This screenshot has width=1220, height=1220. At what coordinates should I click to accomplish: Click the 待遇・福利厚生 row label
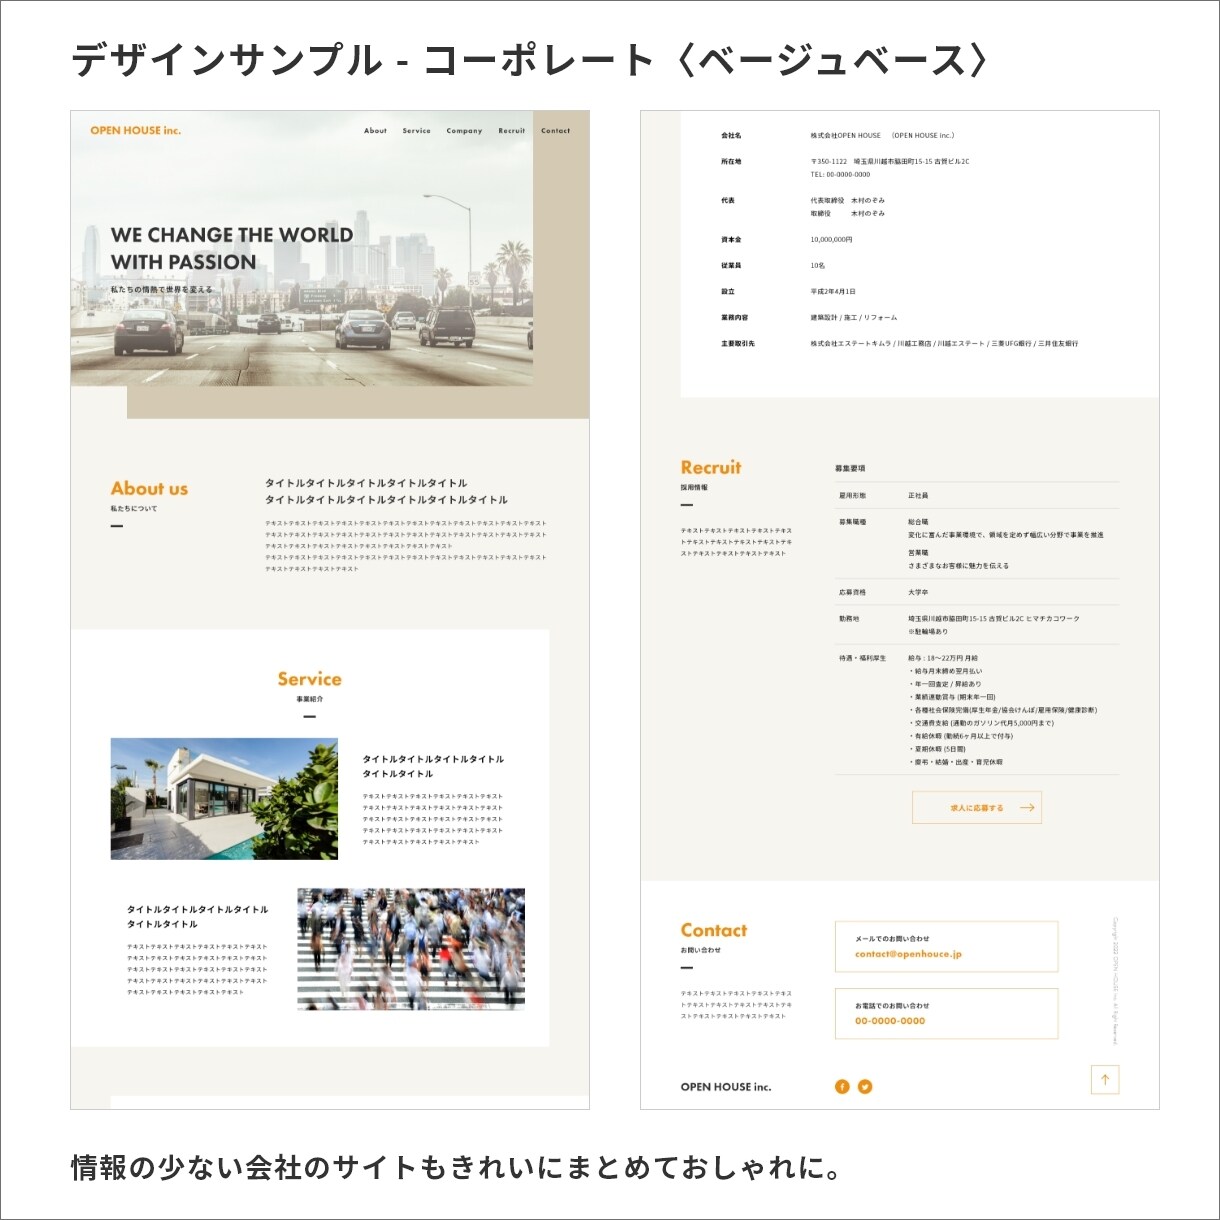(x=862, y=658)
